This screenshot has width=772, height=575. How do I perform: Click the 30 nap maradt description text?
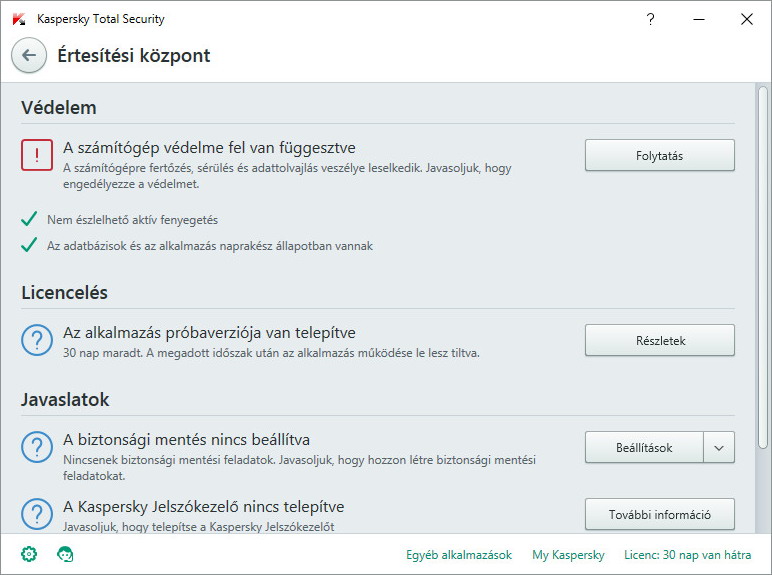click(x=271, y=353)
